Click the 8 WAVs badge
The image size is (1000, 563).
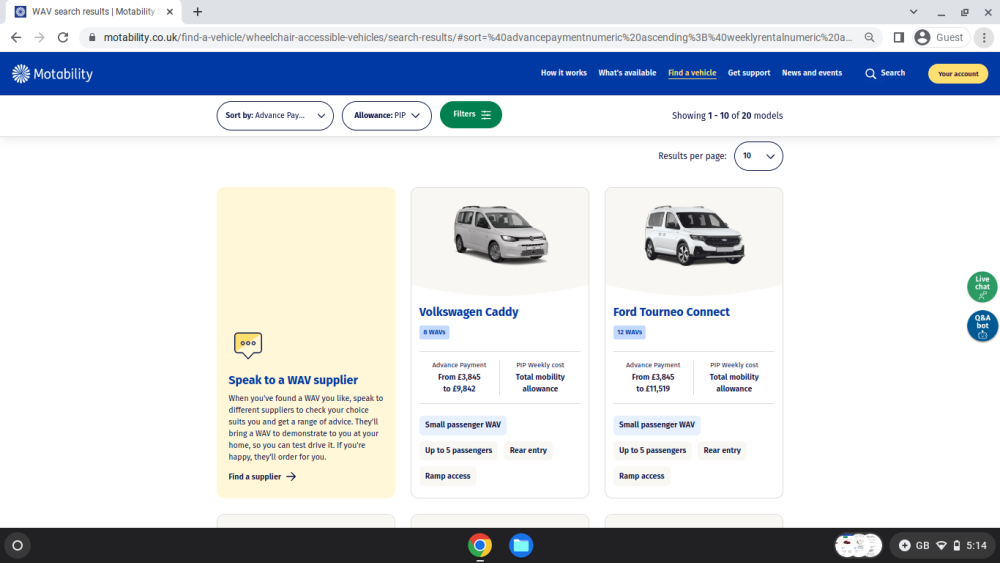(x=434, y=332)
